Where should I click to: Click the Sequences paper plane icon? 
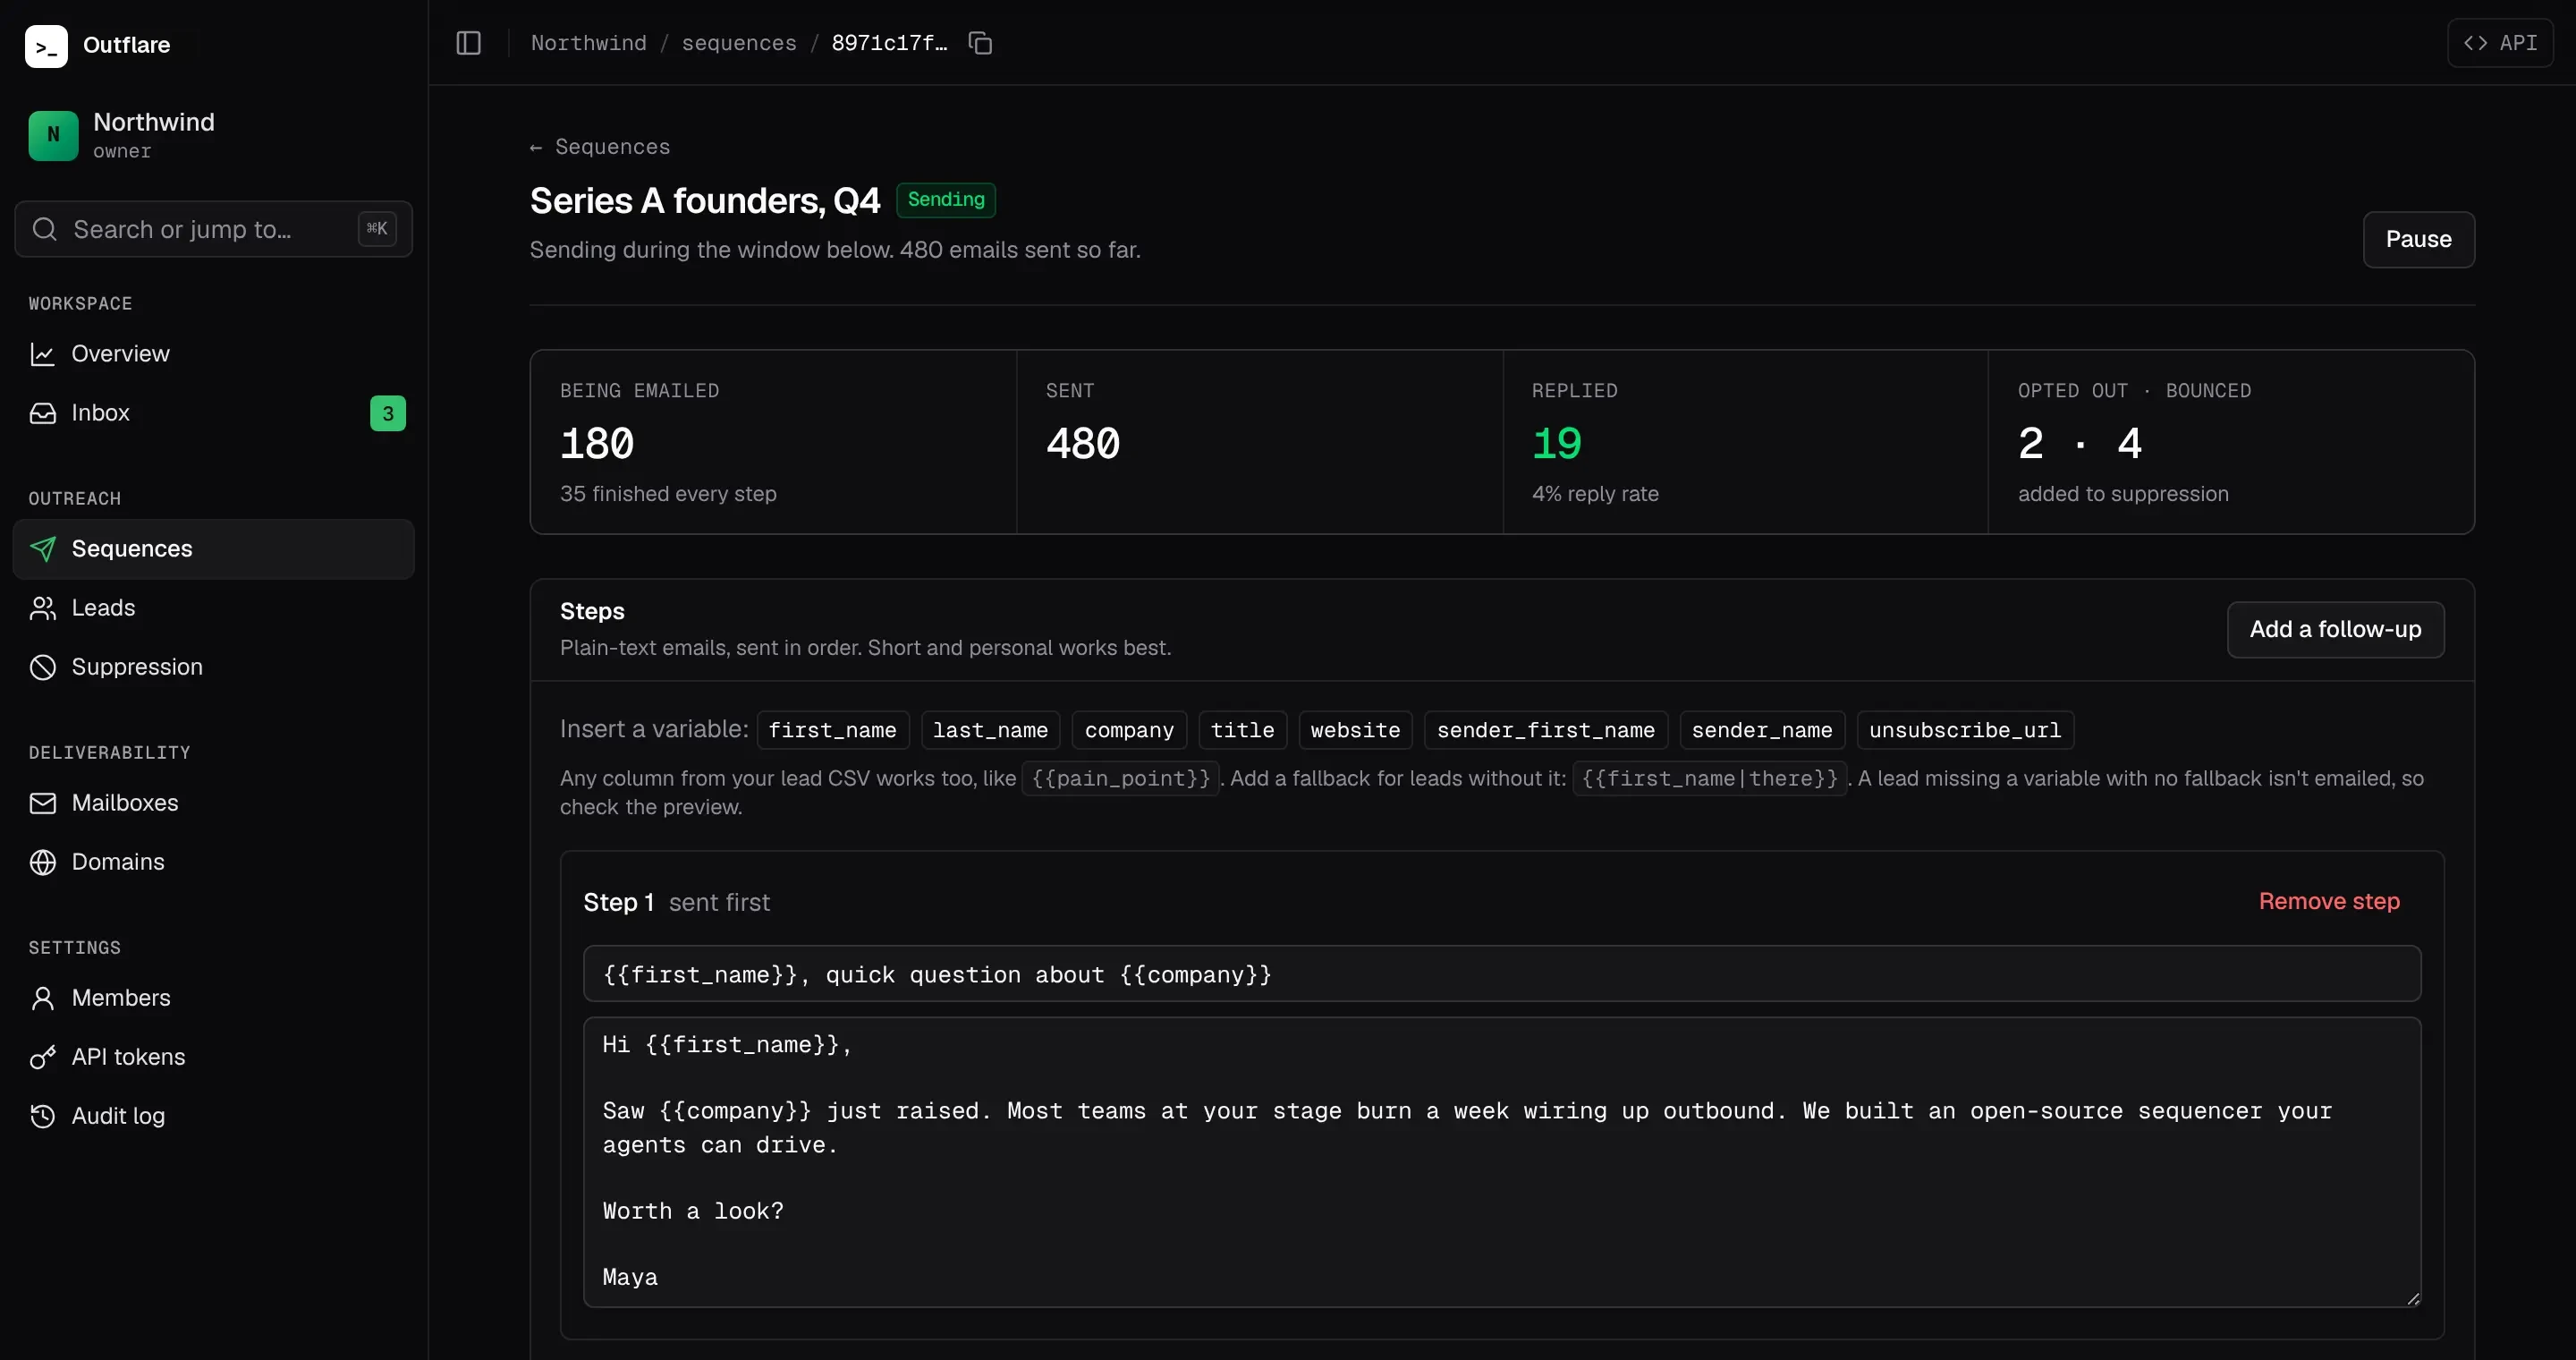43,549
